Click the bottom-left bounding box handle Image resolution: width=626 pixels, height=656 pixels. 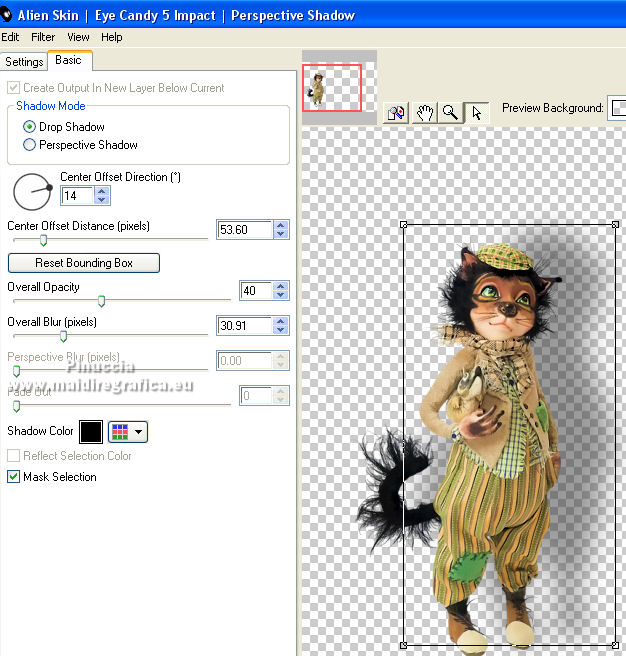point(403,645)
